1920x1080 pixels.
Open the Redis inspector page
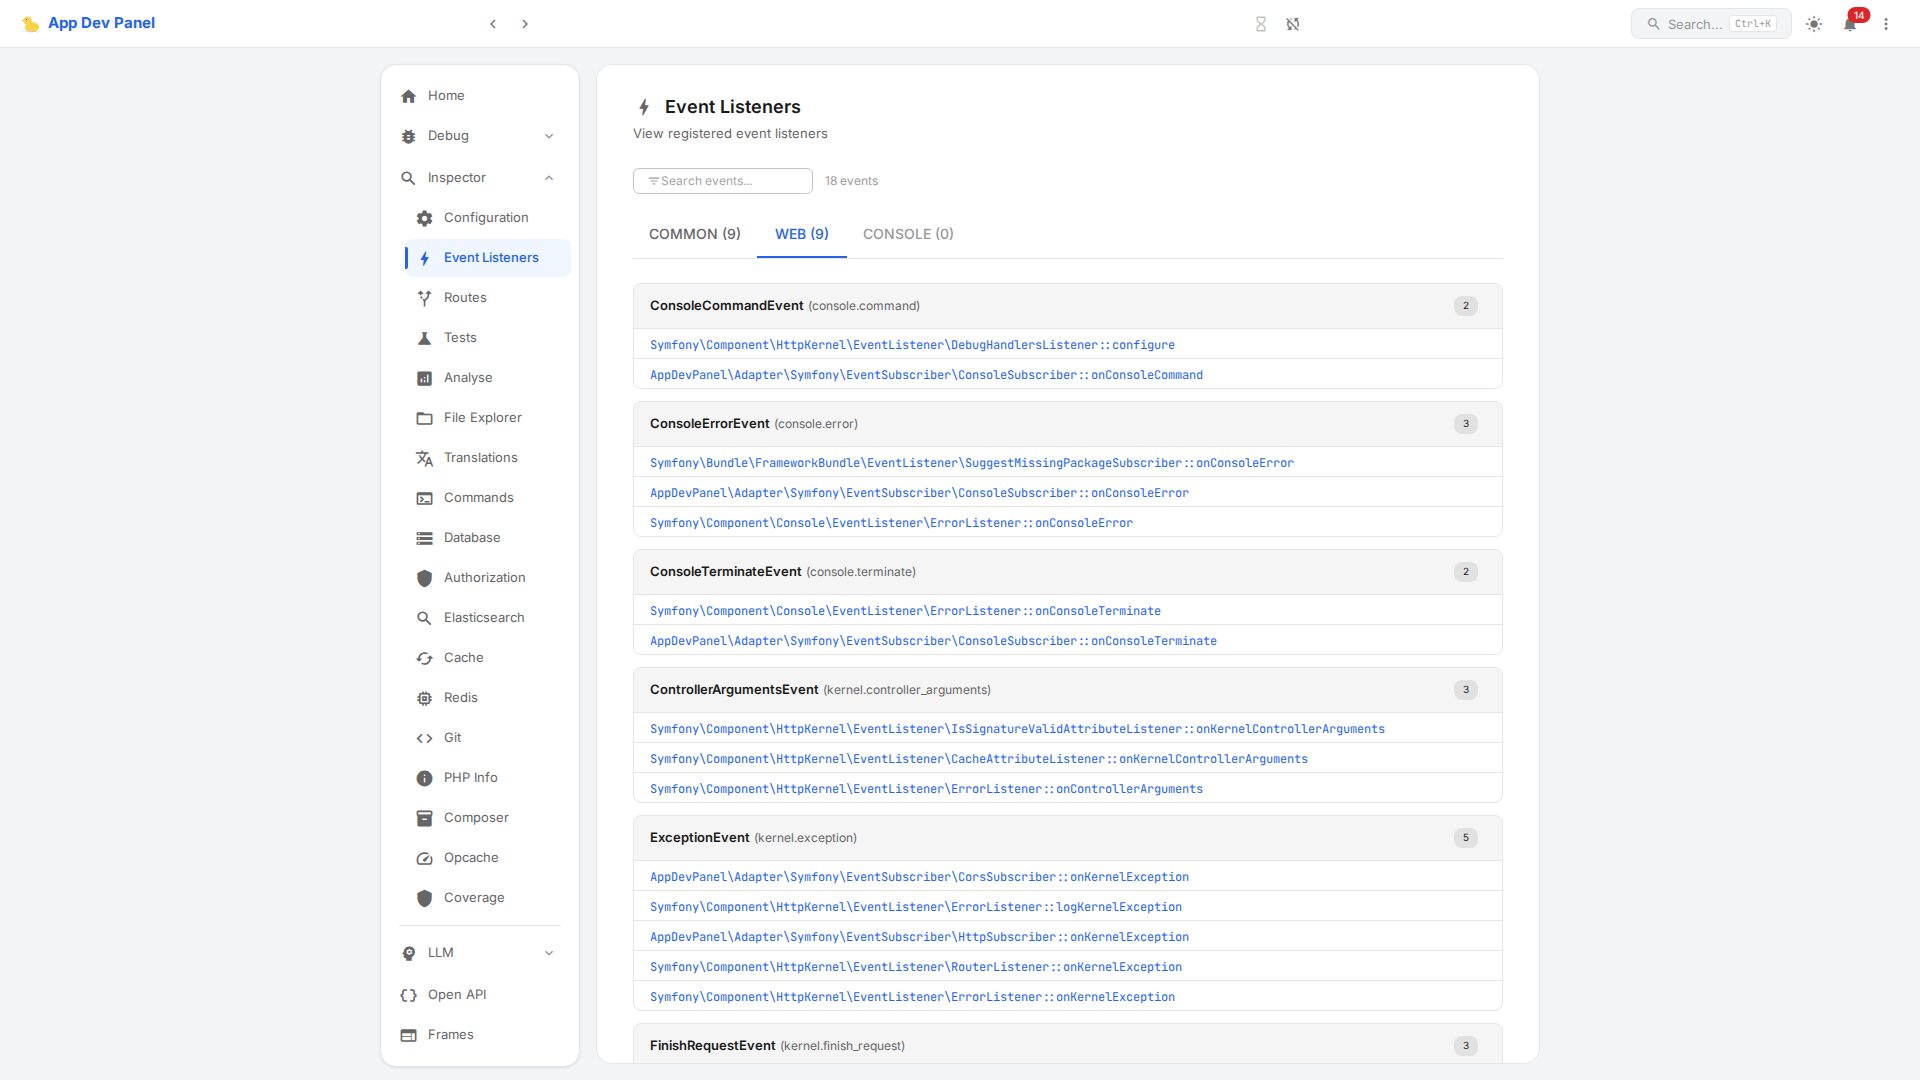click(460, 698)
